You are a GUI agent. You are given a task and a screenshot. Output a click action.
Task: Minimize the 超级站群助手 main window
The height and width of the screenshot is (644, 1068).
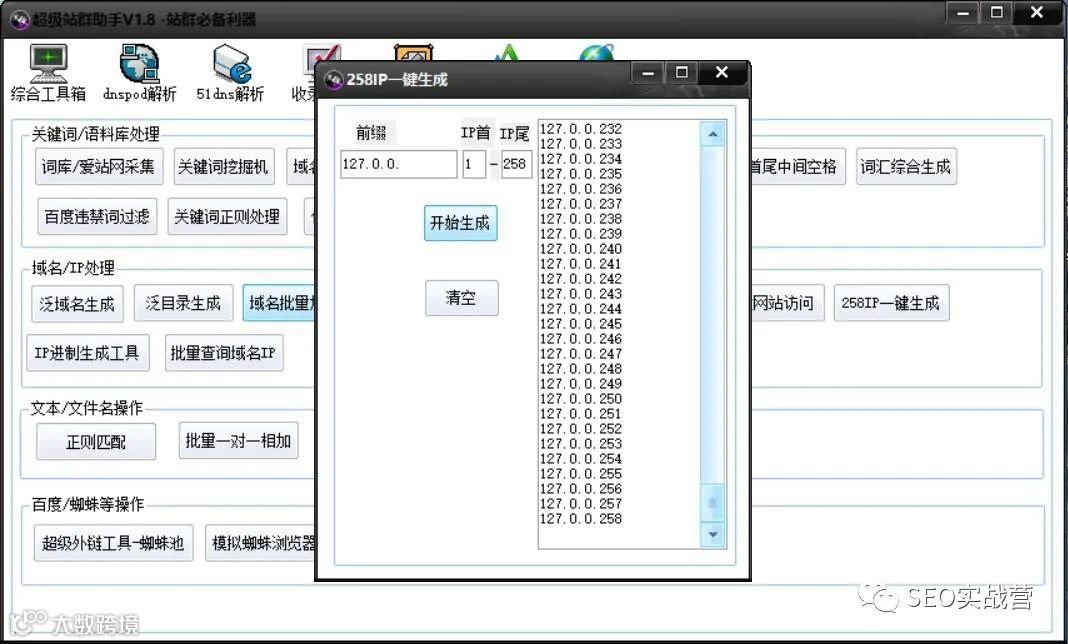pos(963,12)
